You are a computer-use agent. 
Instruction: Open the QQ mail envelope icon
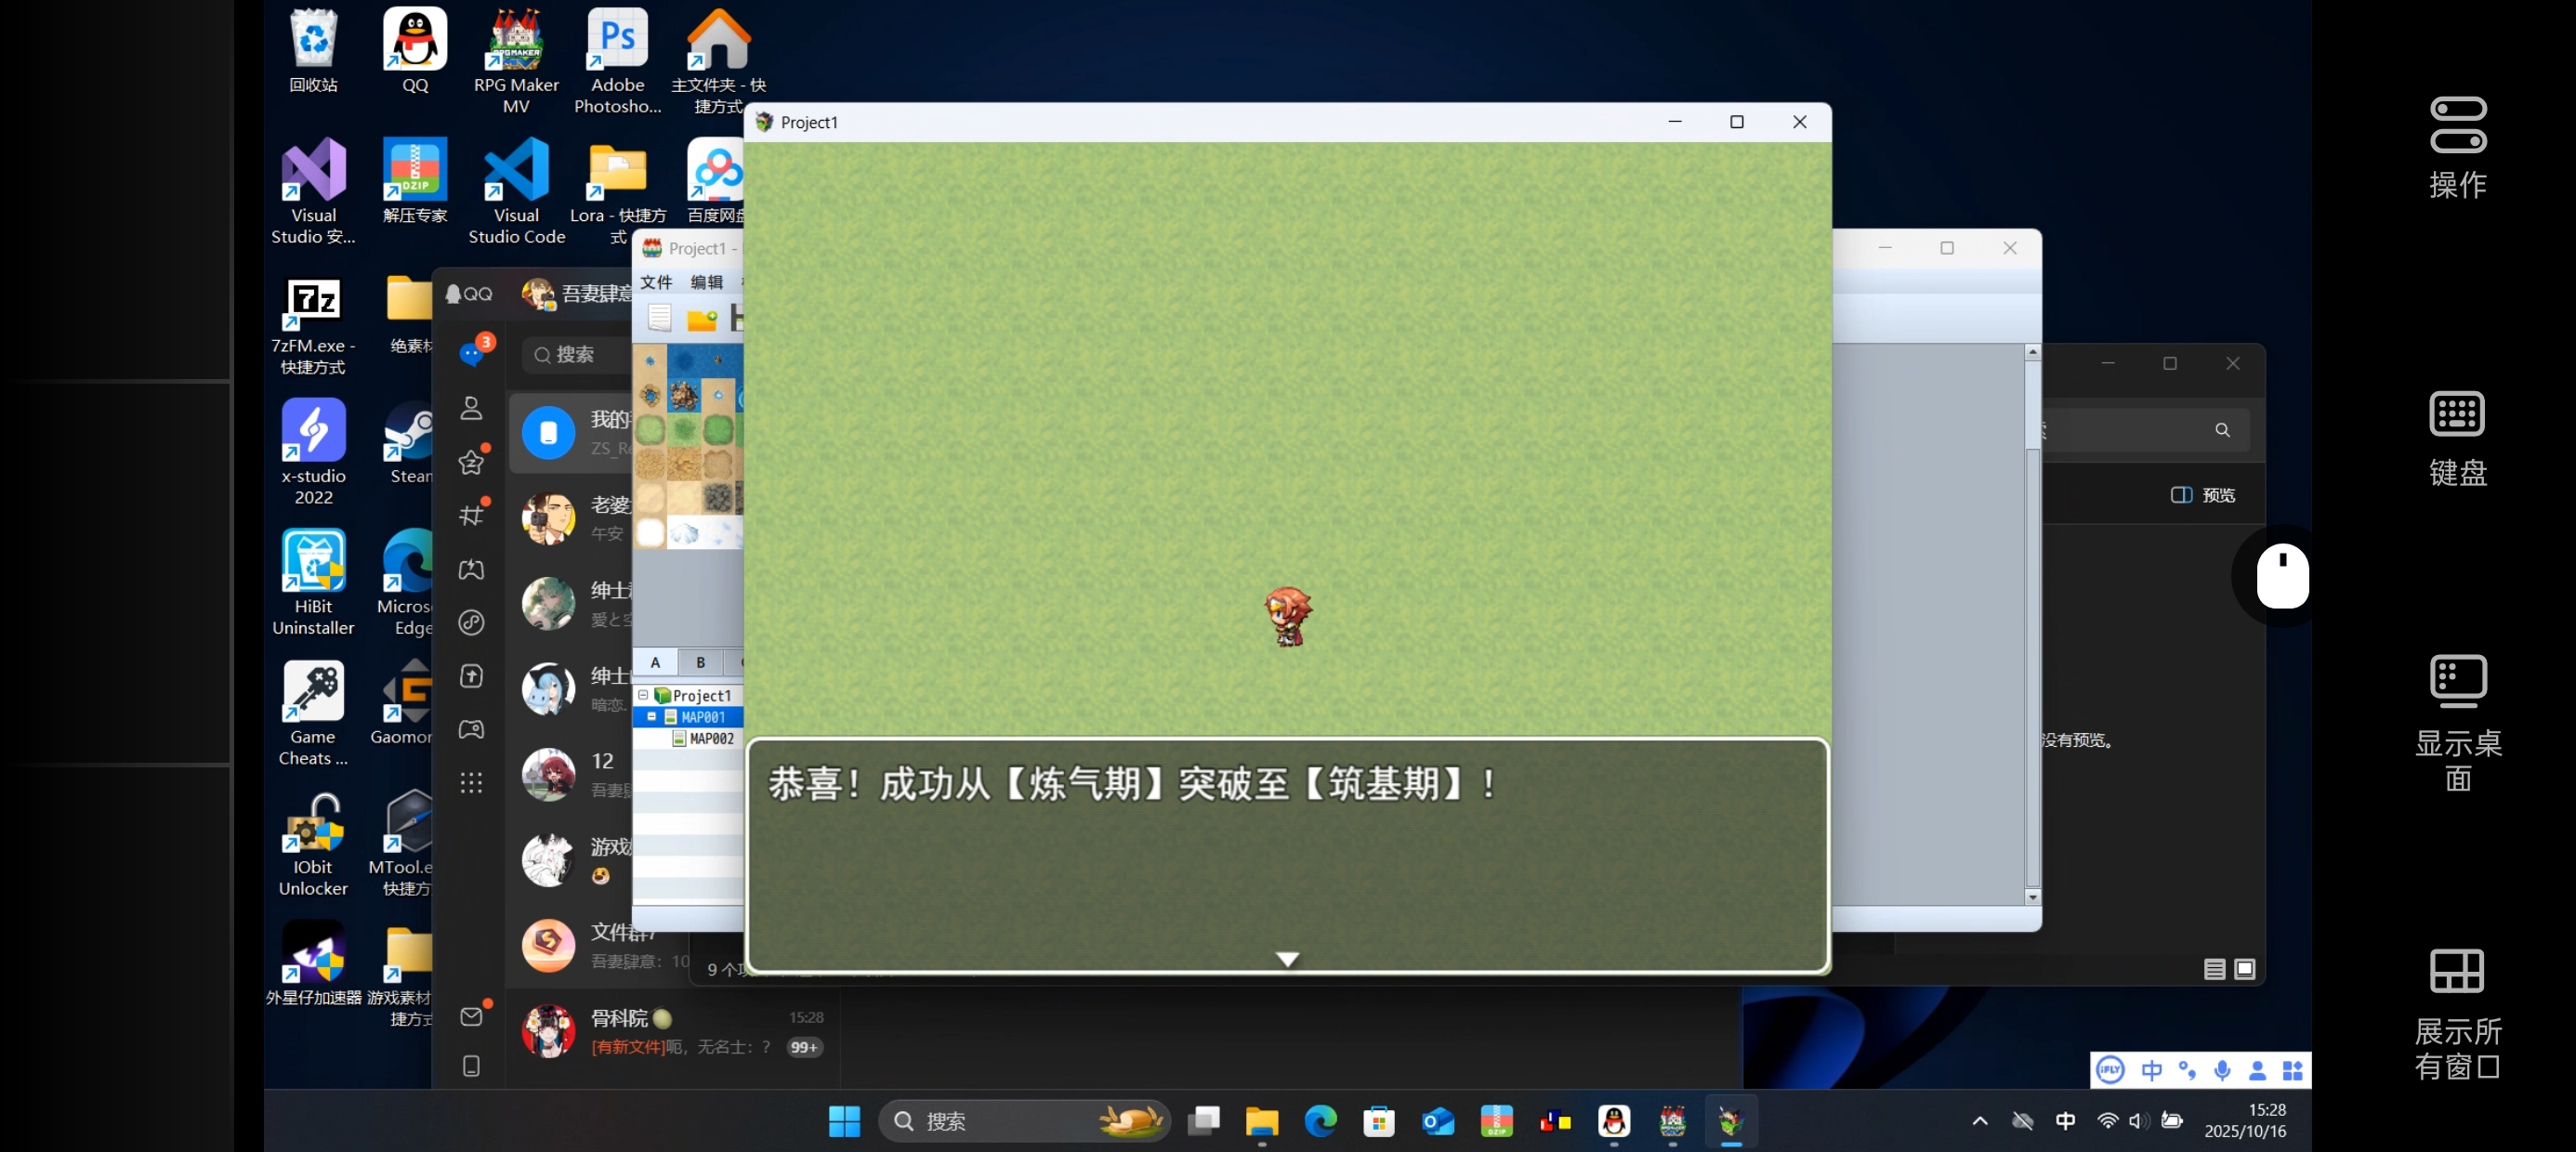click(x=471, y=1017)
